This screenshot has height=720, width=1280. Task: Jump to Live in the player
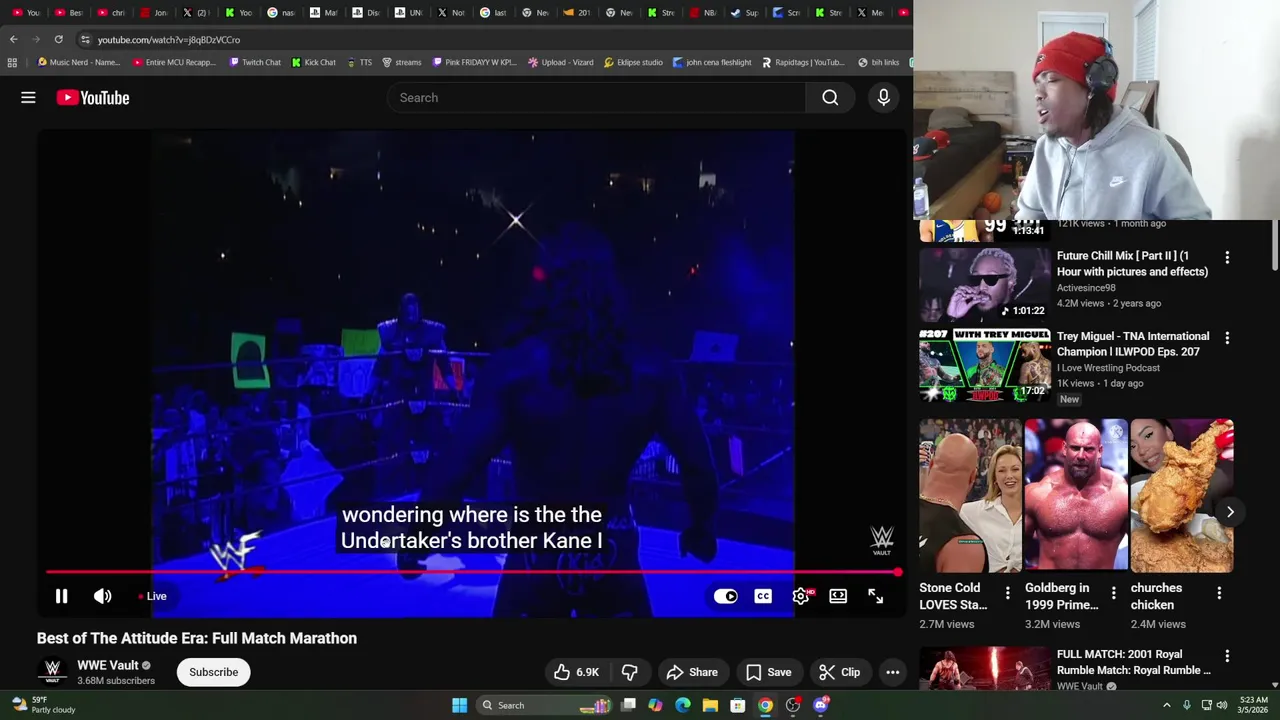click(x=153, y=596)
